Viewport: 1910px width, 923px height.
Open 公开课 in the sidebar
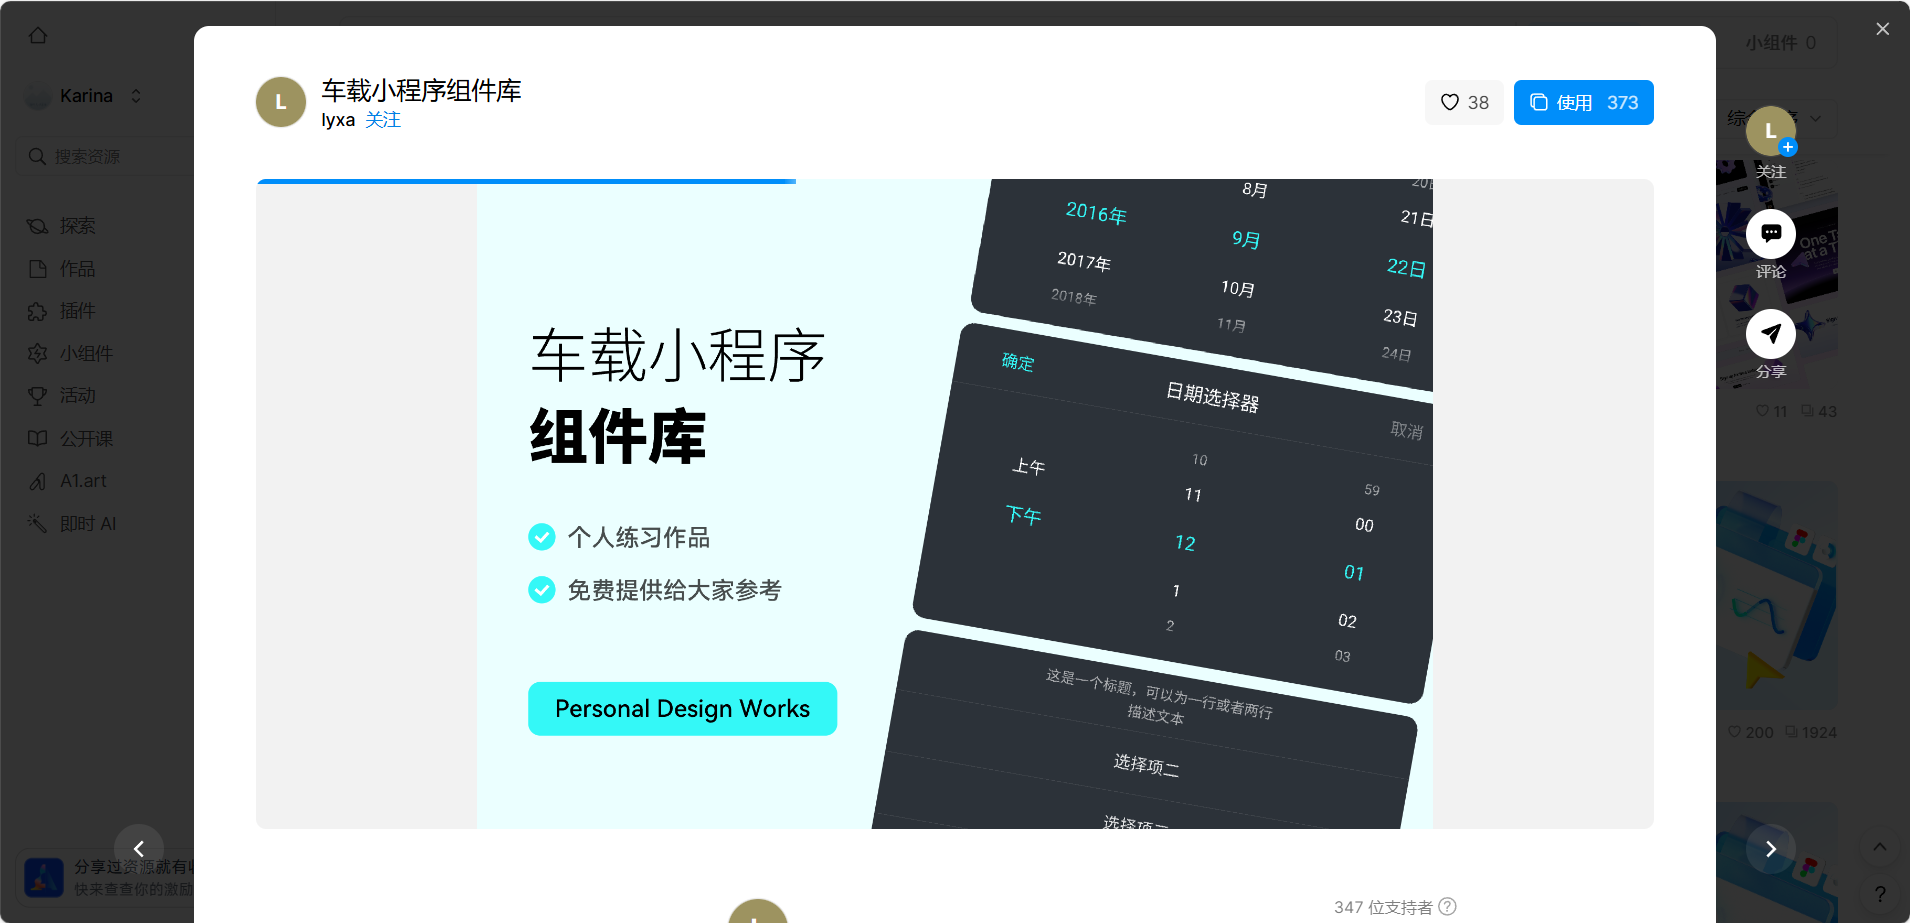click(85, 439)
